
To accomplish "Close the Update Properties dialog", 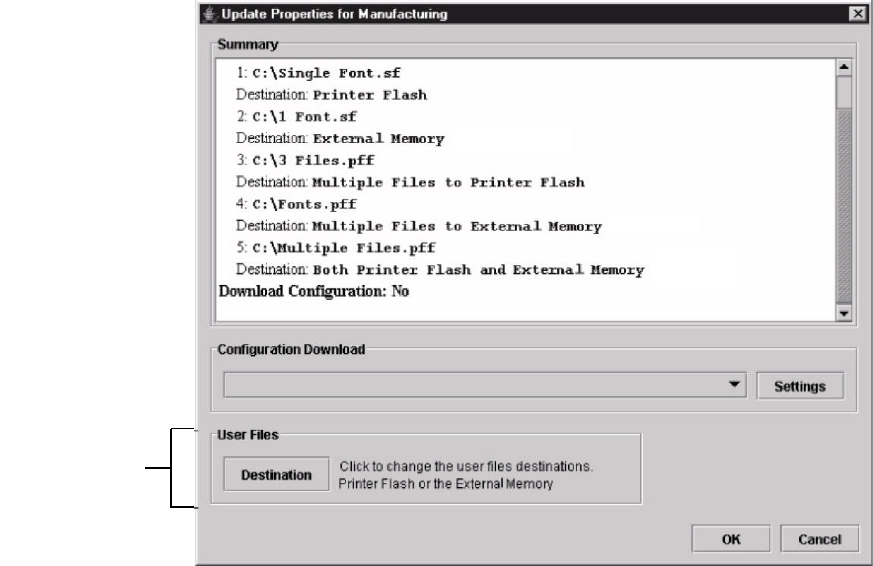I will pyautogui.click(x=857, y=14).
